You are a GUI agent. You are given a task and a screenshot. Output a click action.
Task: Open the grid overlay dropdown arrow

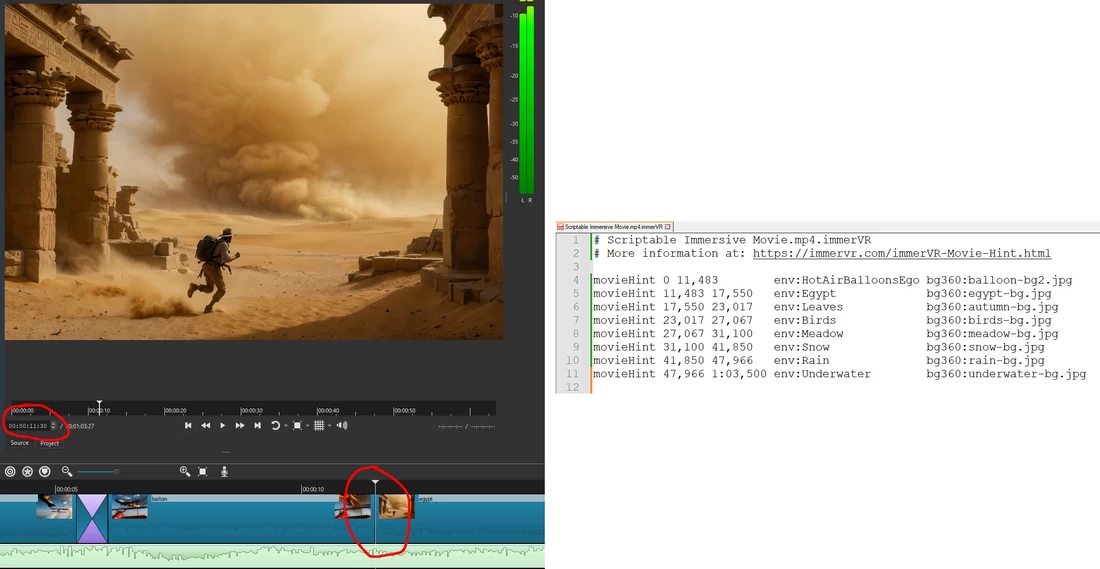tap(330, 426)
